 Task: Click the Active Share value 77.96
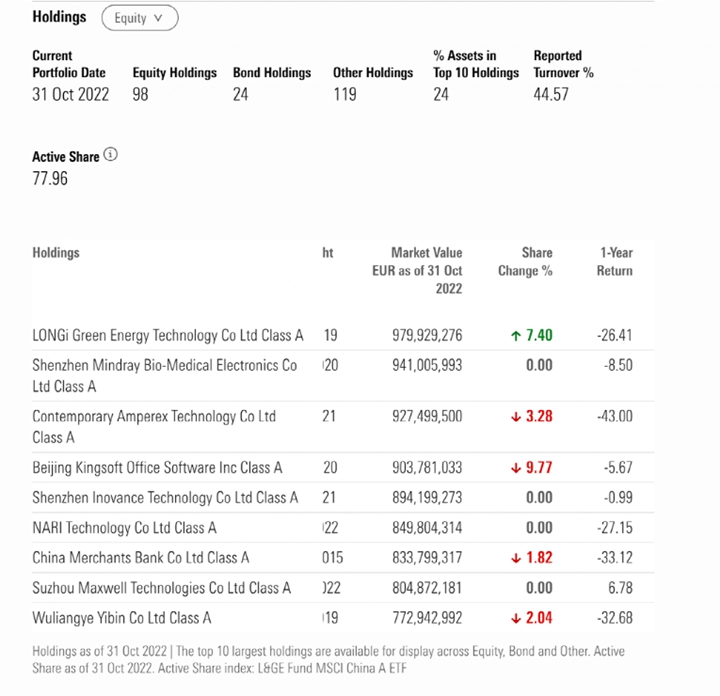point(50,178)
